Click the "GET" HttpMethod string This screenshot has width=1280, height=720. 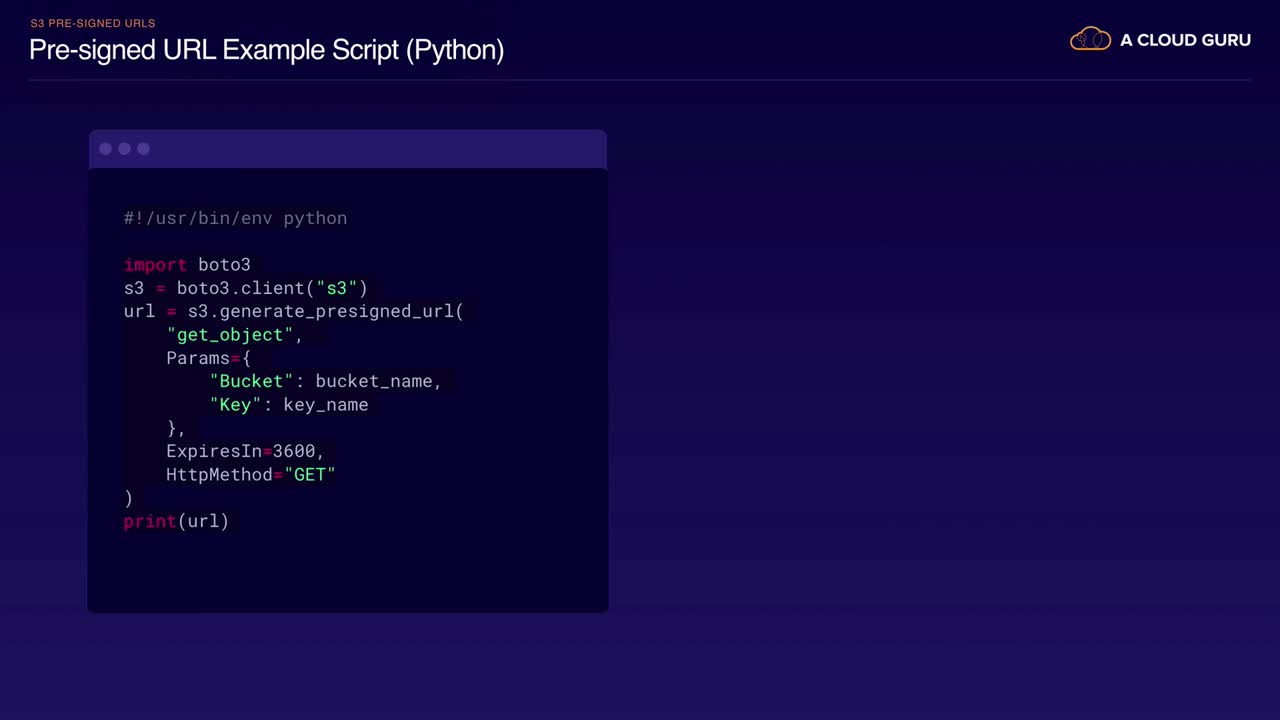(310, 475)
